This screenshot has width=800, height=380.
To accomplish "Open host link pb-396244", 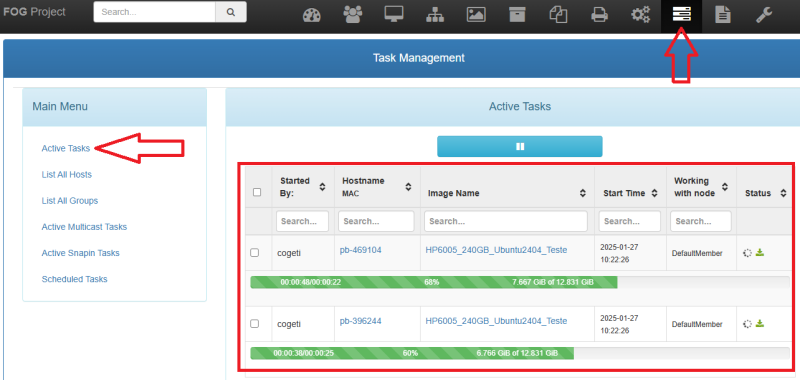I will click(x=361, y=321).
